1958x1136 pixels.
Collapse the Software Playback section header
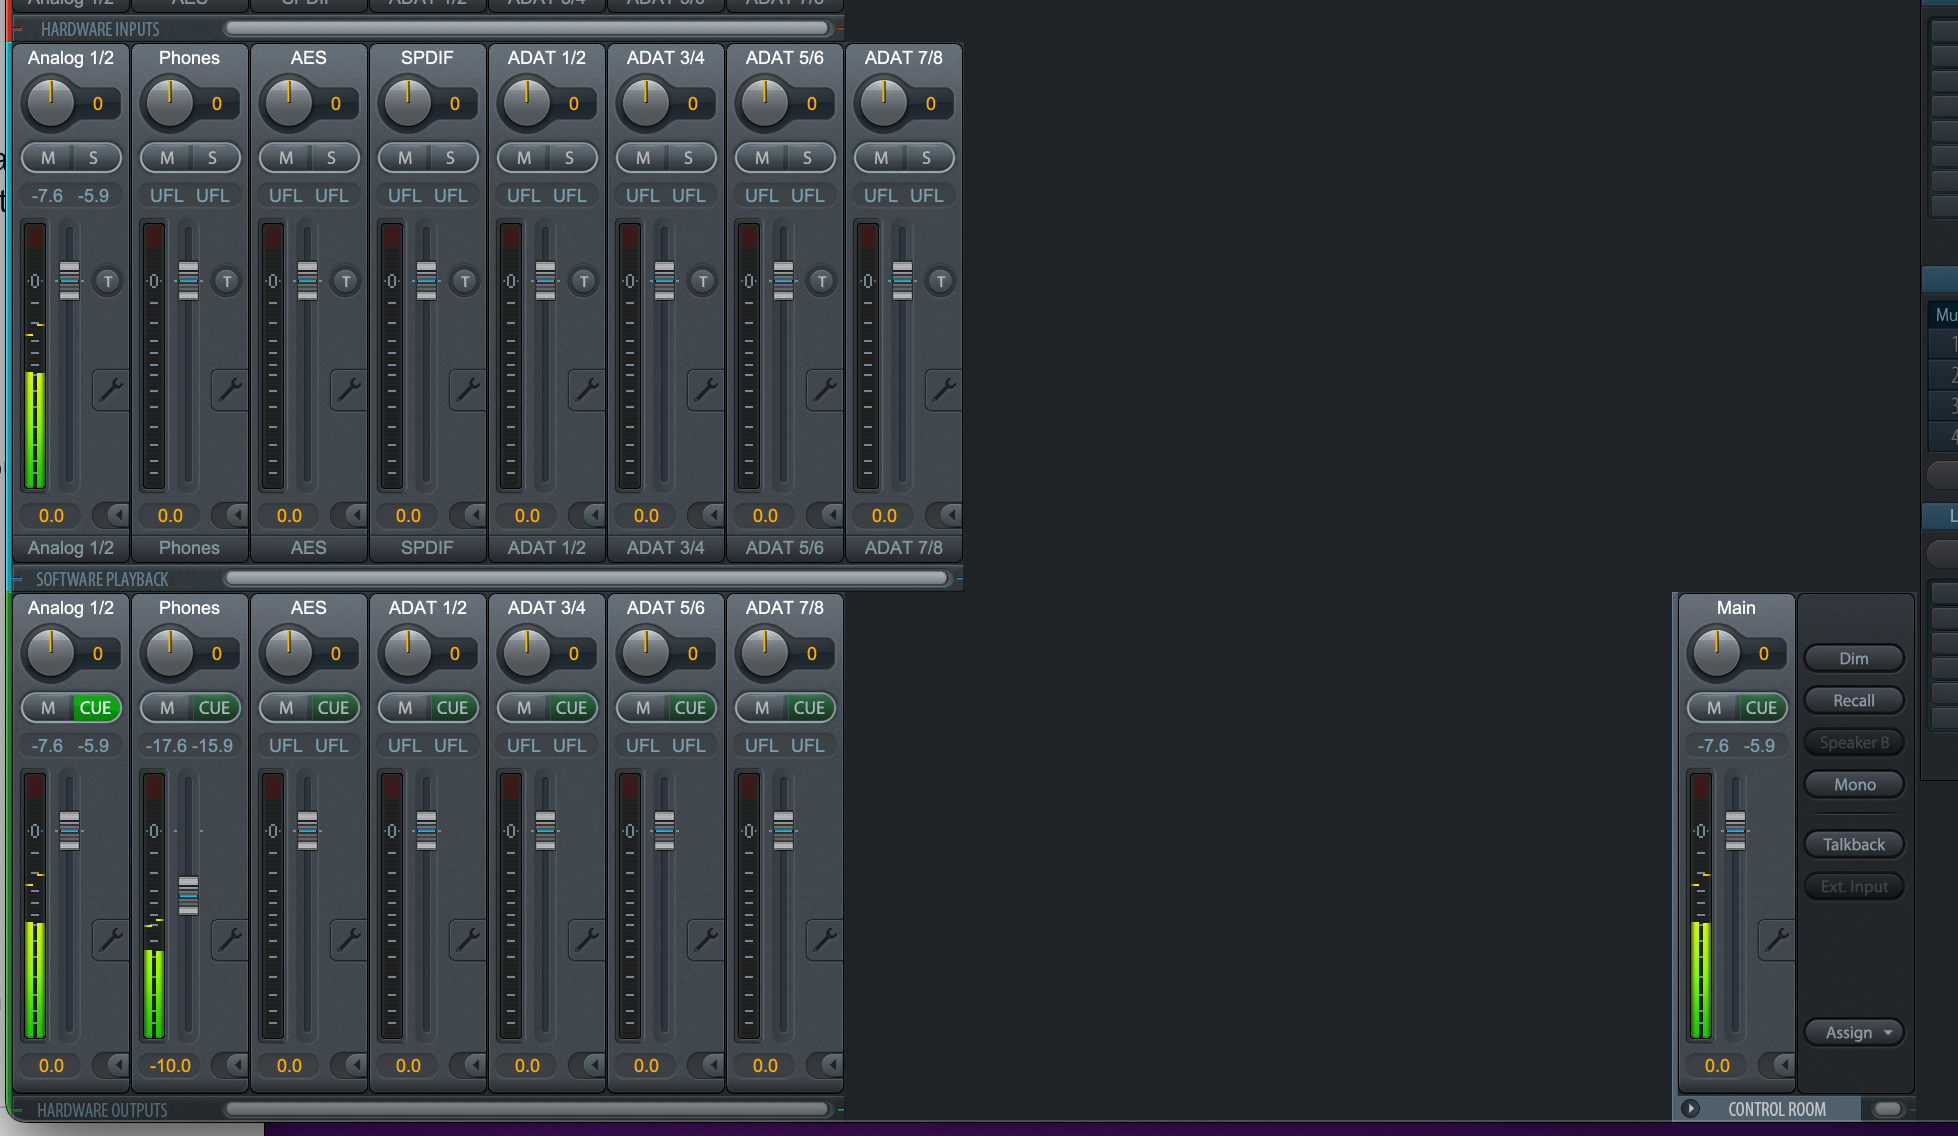coord(18,579)
